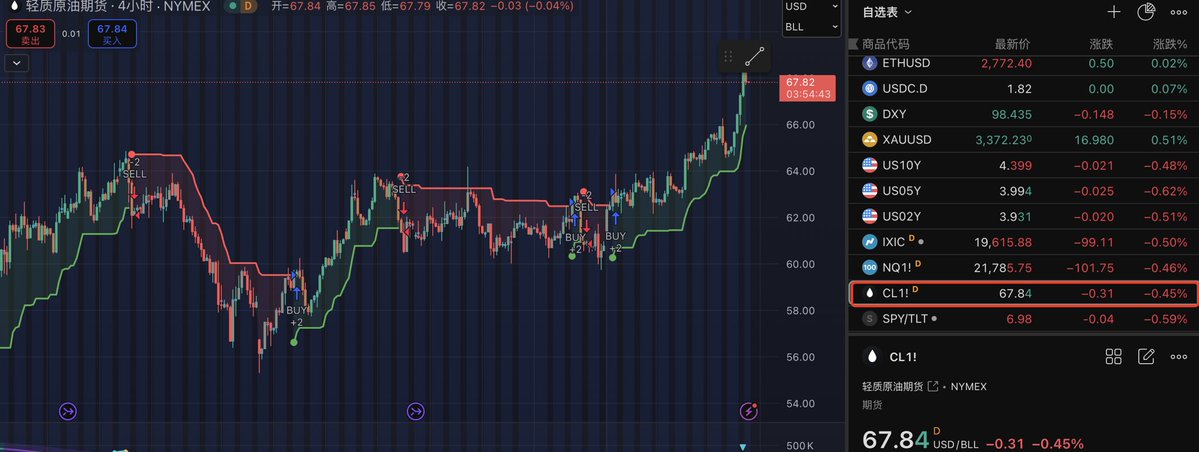Open the watchlist pie chart view icon
Screen dimensions: 1199x452
(x=1145, y=11)
